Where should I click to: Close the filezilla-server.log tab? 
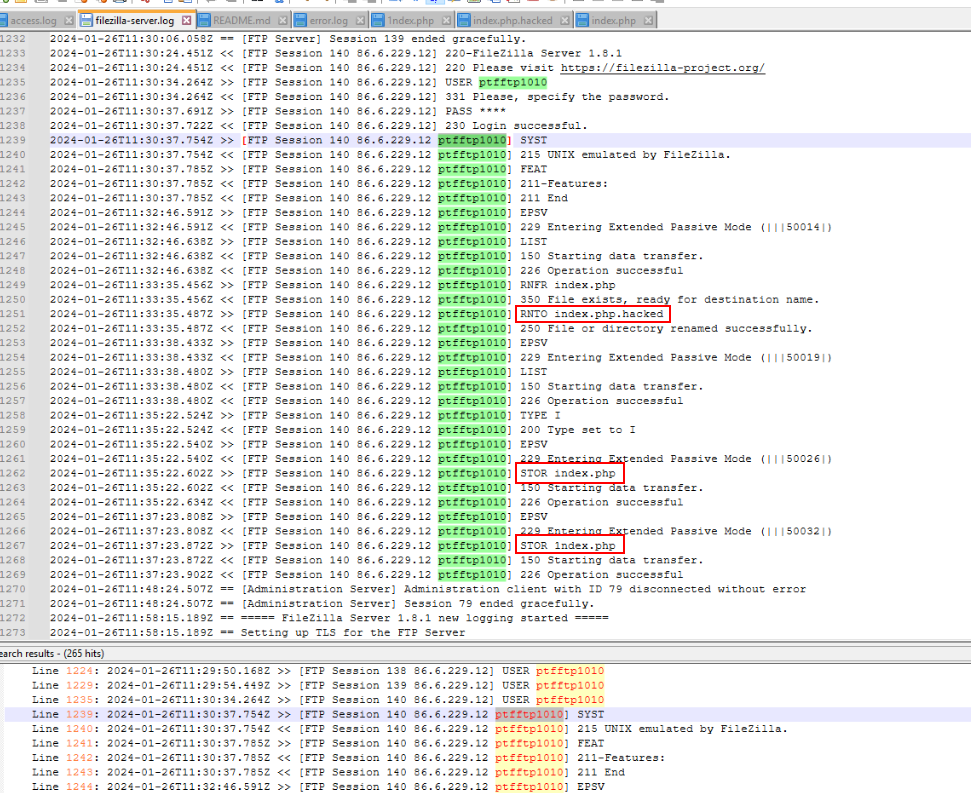[186, 20]
